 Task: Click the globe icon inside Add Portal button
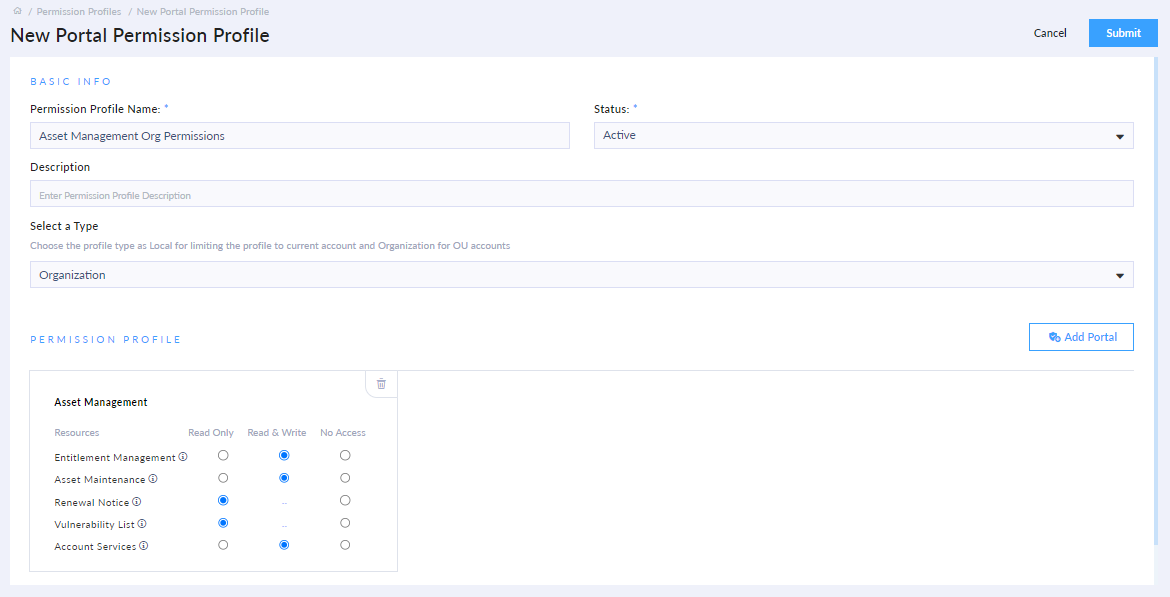coord(1053,337)
